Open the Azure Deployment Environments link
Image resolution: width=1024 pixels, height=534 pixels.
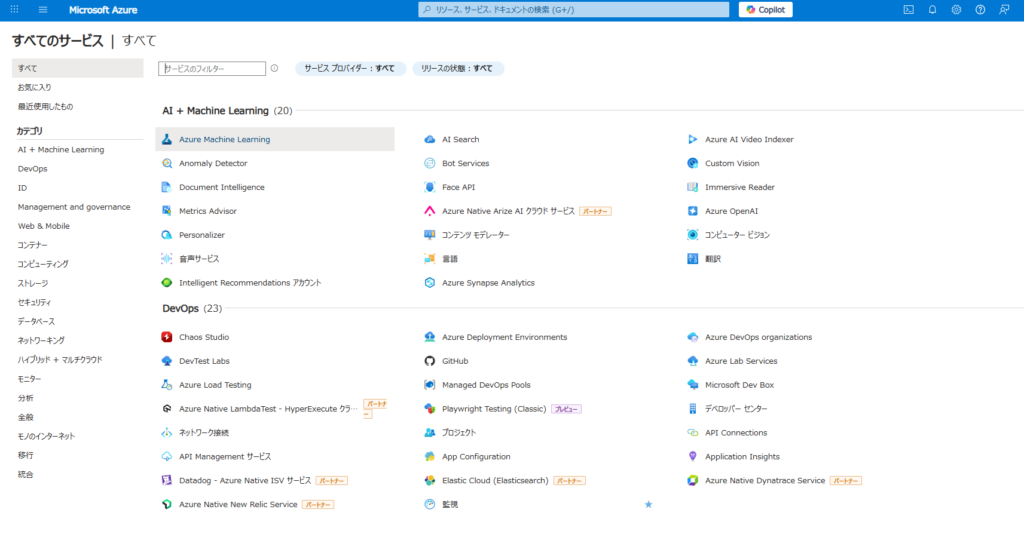click(x=504, y=337)
